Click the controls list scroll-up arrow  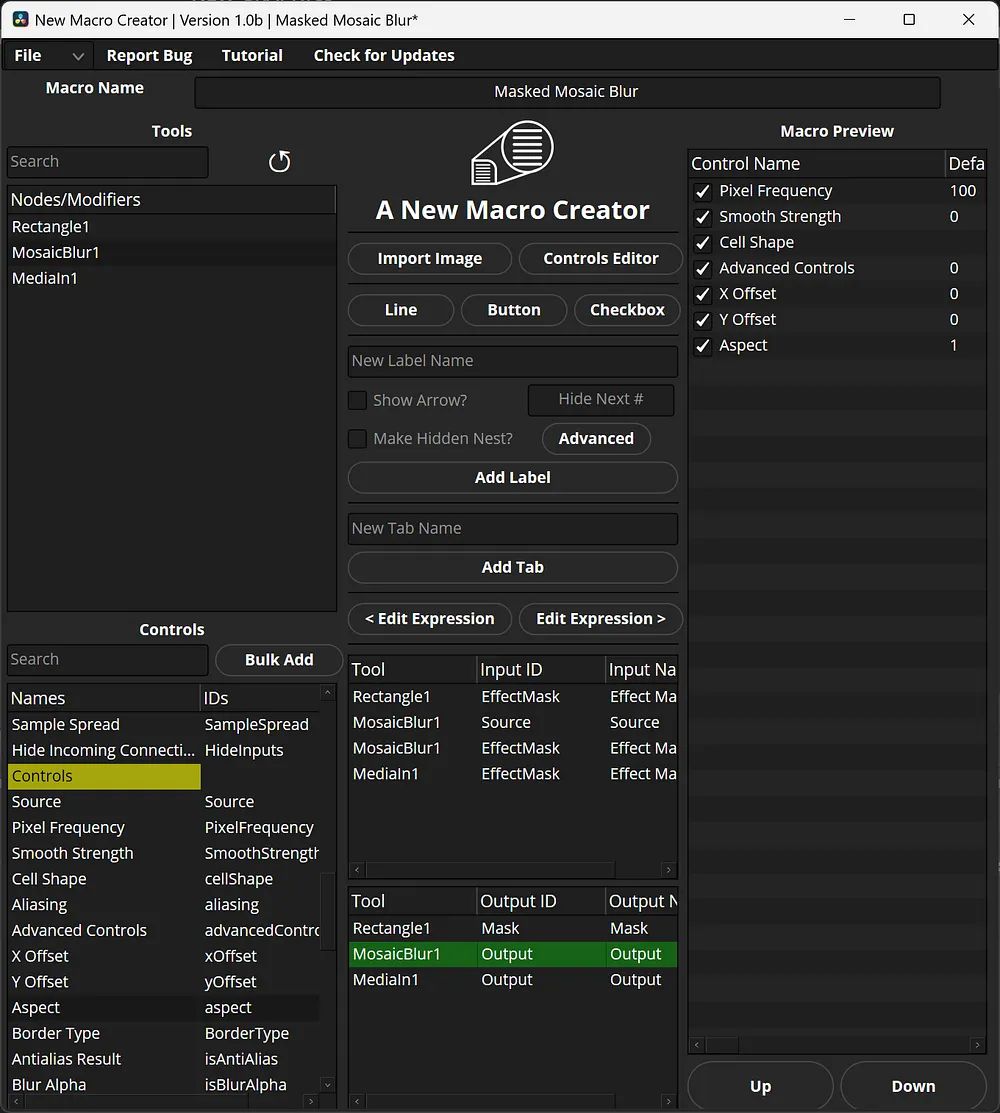pyautogui.click(x=327, y=692)
